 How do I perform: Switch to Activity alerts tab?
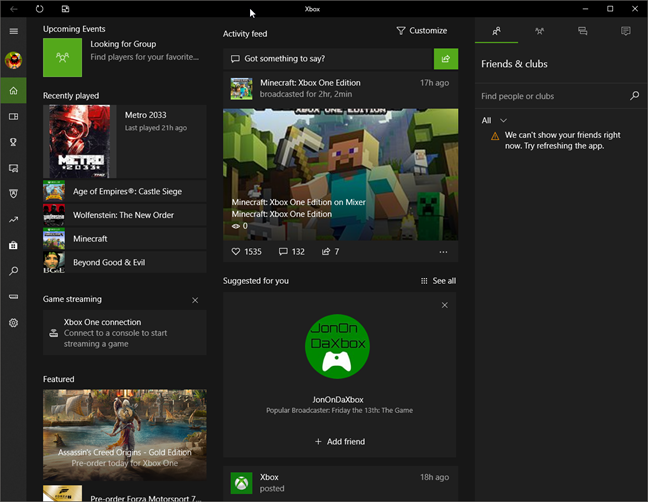click(626, 31)
